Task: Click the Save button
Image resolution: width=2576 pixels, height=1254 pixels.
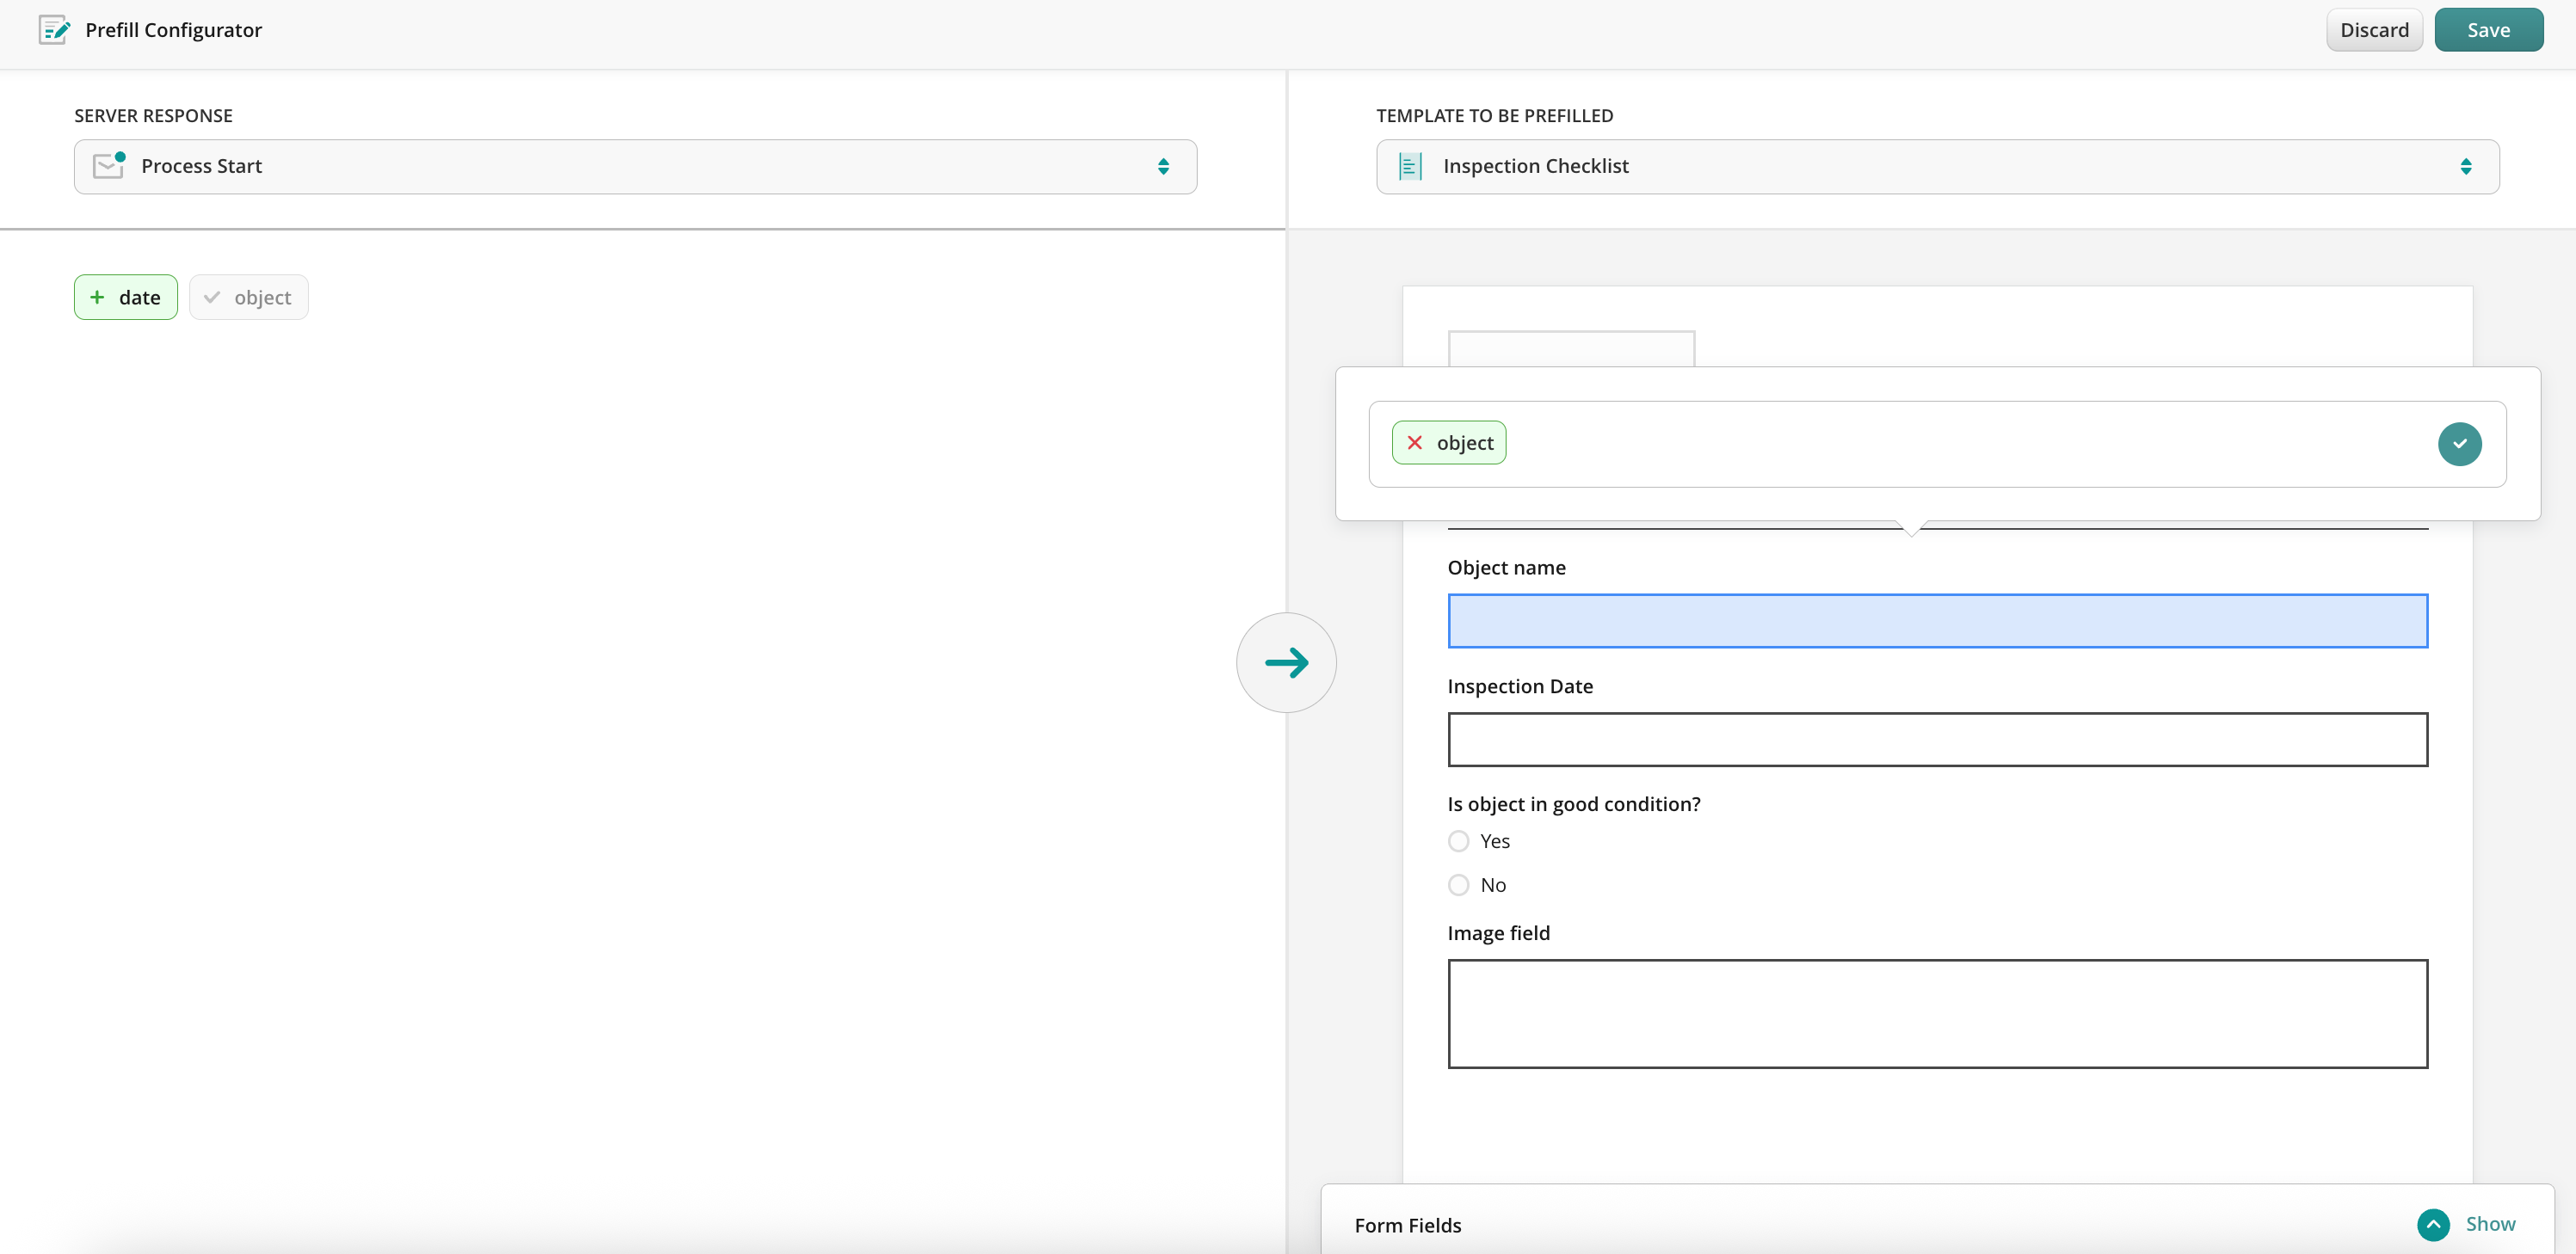Action: point(2488,30)
